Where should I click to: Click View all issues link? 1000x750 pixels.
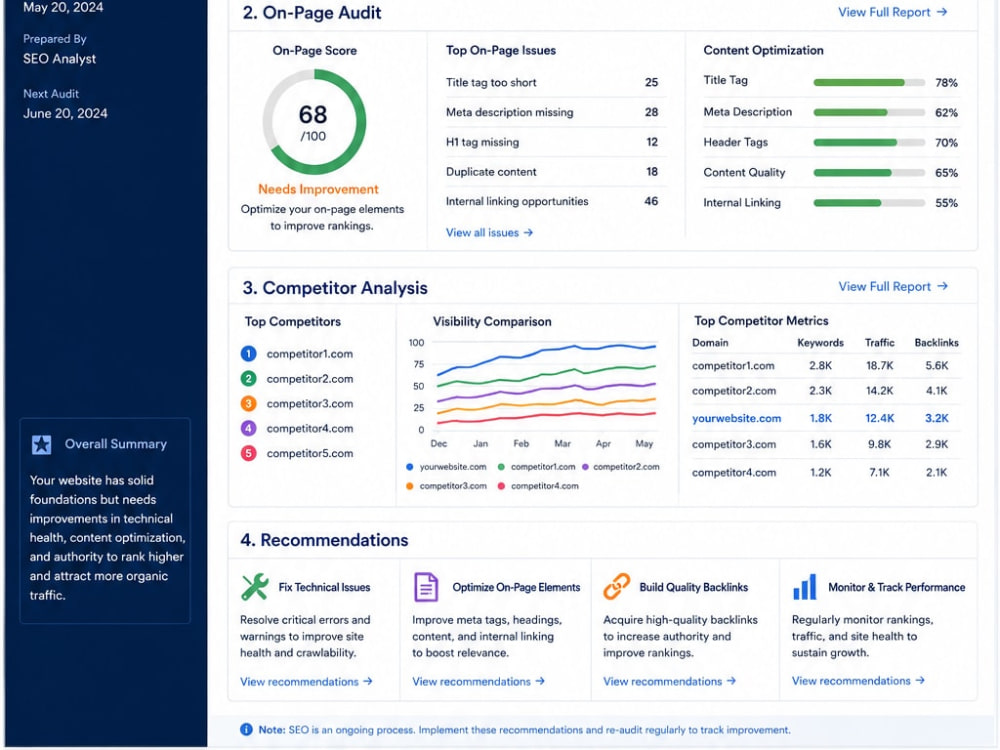[489, 233]
